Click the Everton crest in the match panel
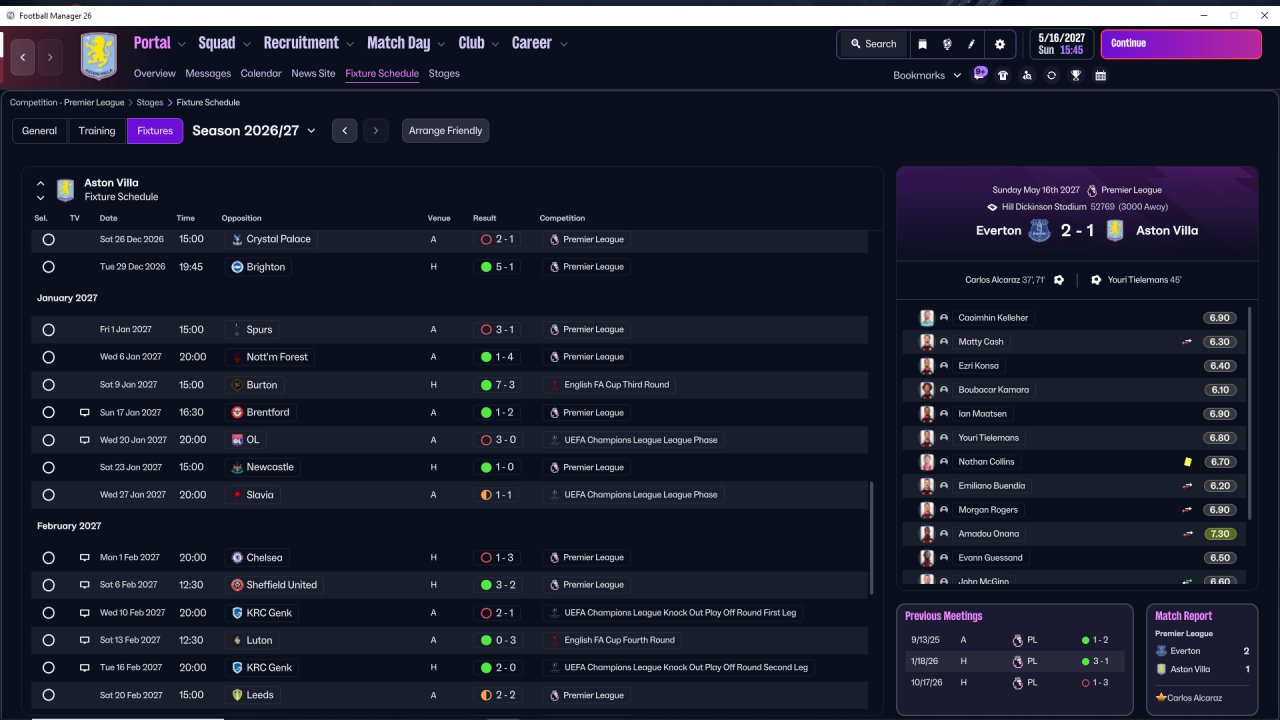 coord(1040,230)
